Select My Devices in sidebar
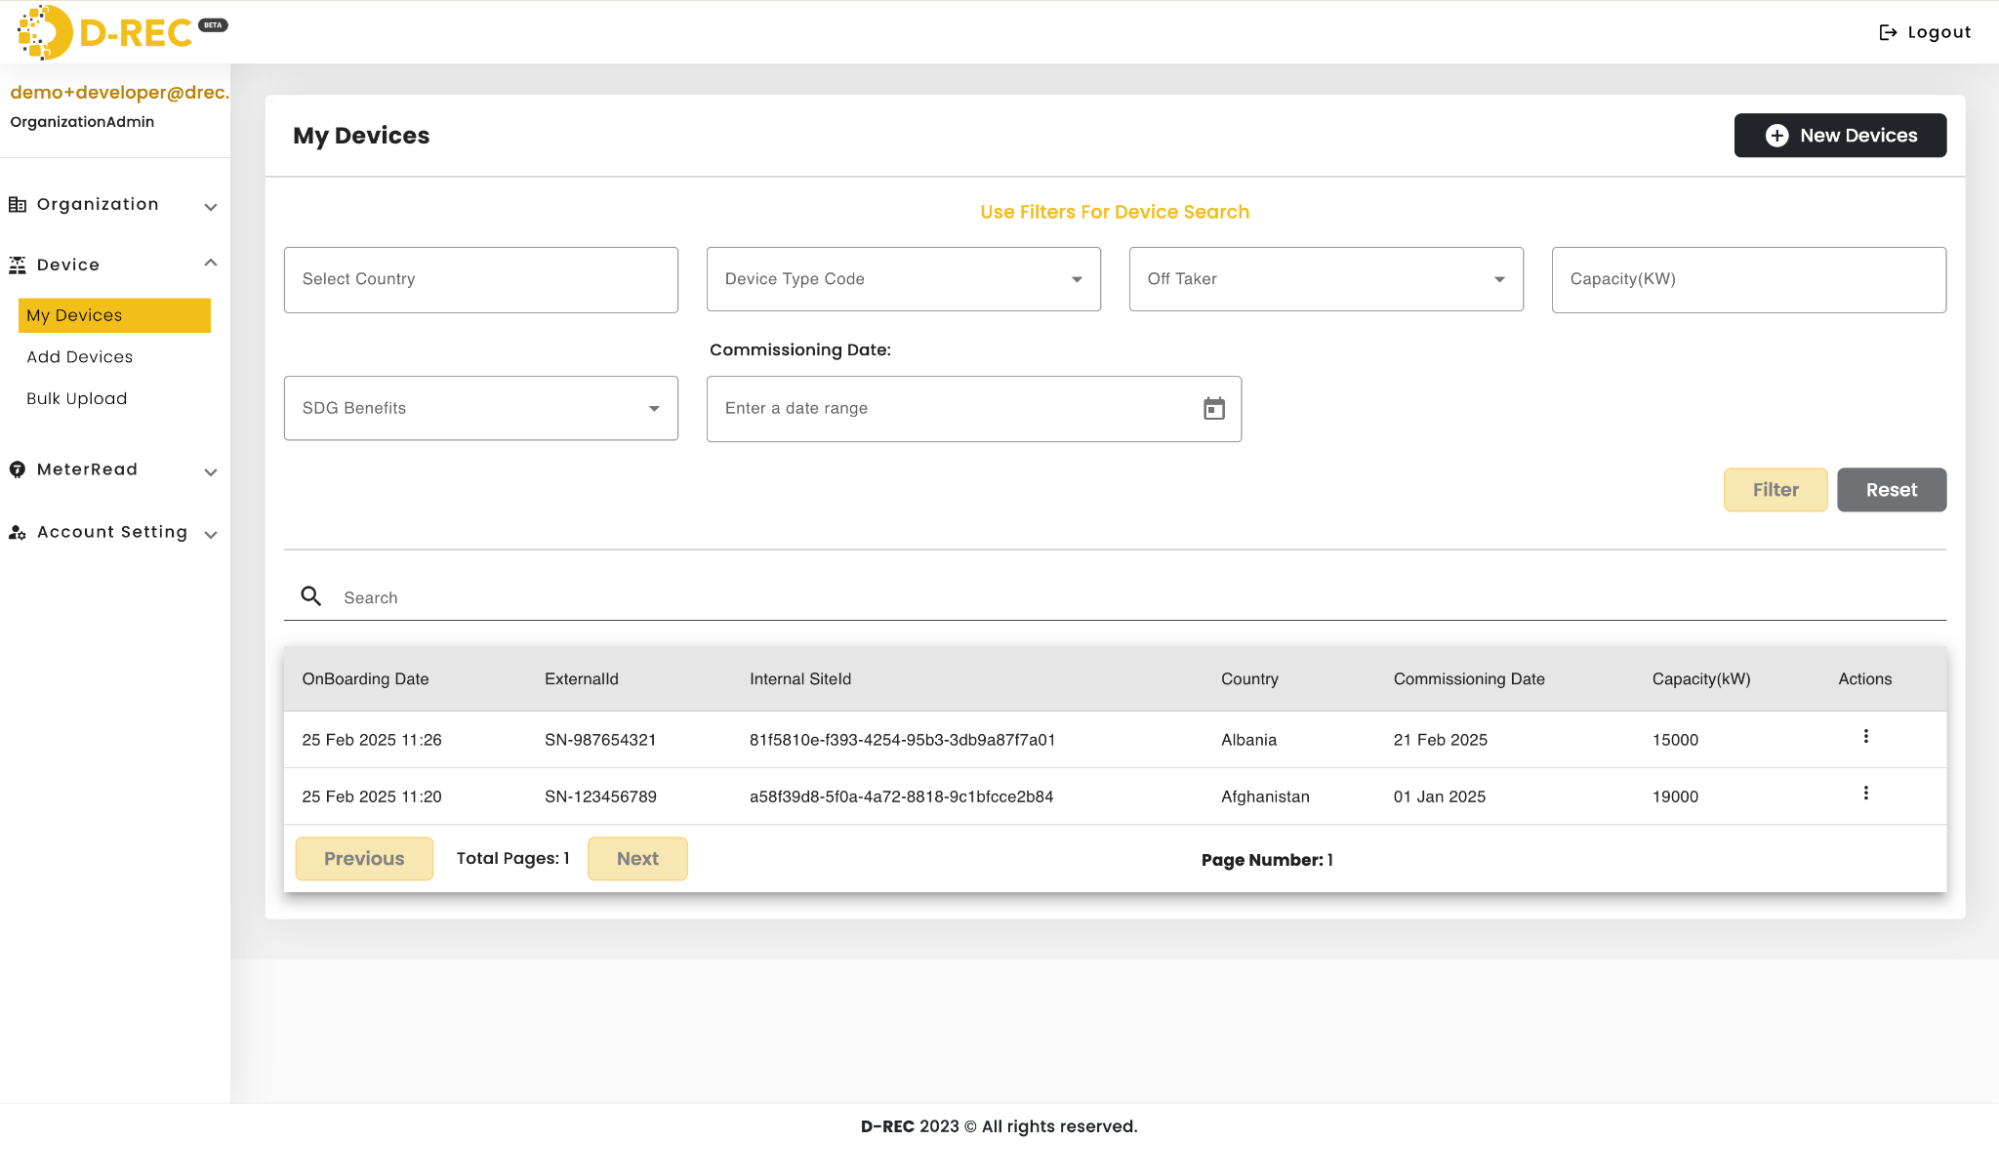 click(114, 316)
